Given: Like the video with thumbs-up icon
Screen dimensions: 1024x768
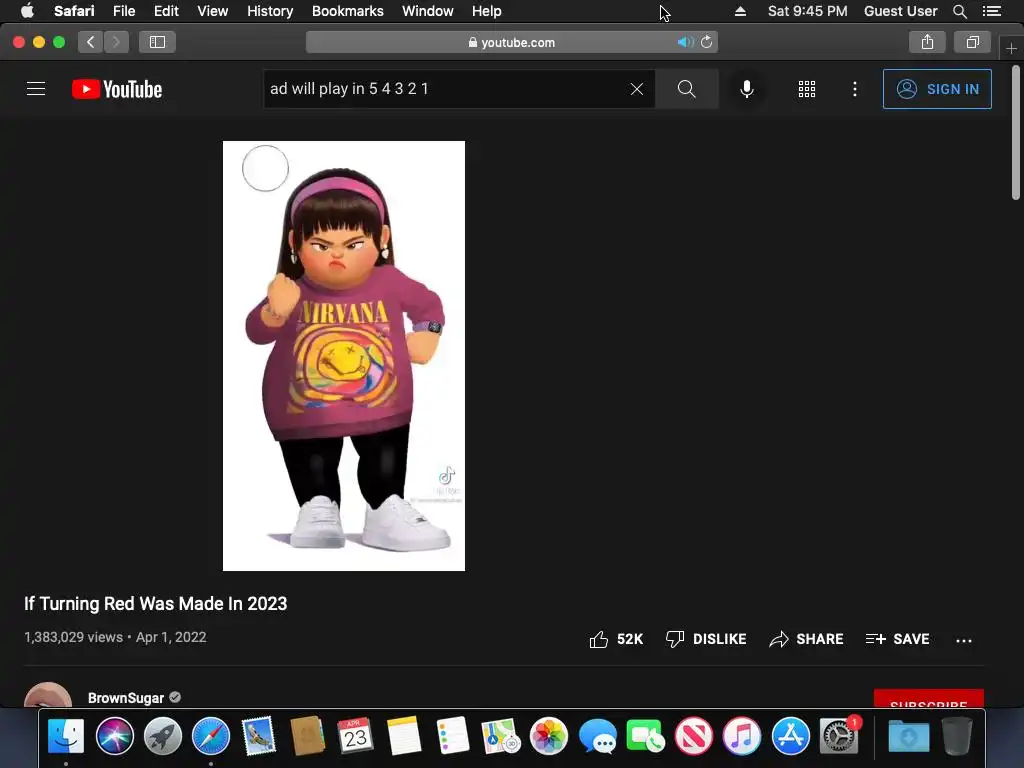Looking at the screenshot, I should tap(598, 639).
